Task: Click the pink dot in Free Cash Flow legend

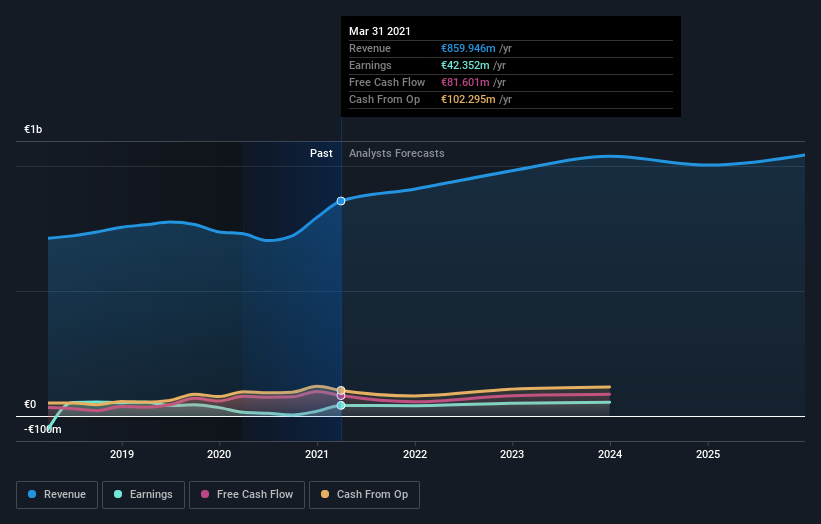Action: tap(205, 494)
